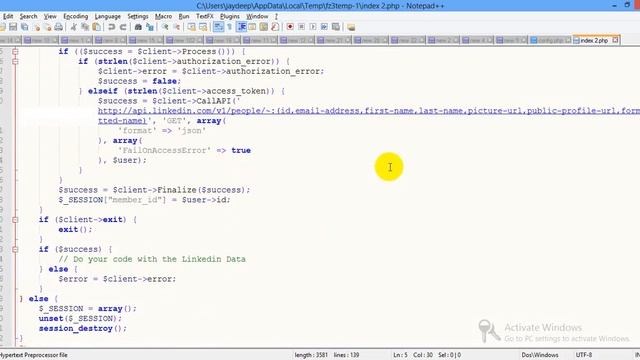
Task: Toggle the Word Wrap toolbar button
Action: (x=218, y=27)
